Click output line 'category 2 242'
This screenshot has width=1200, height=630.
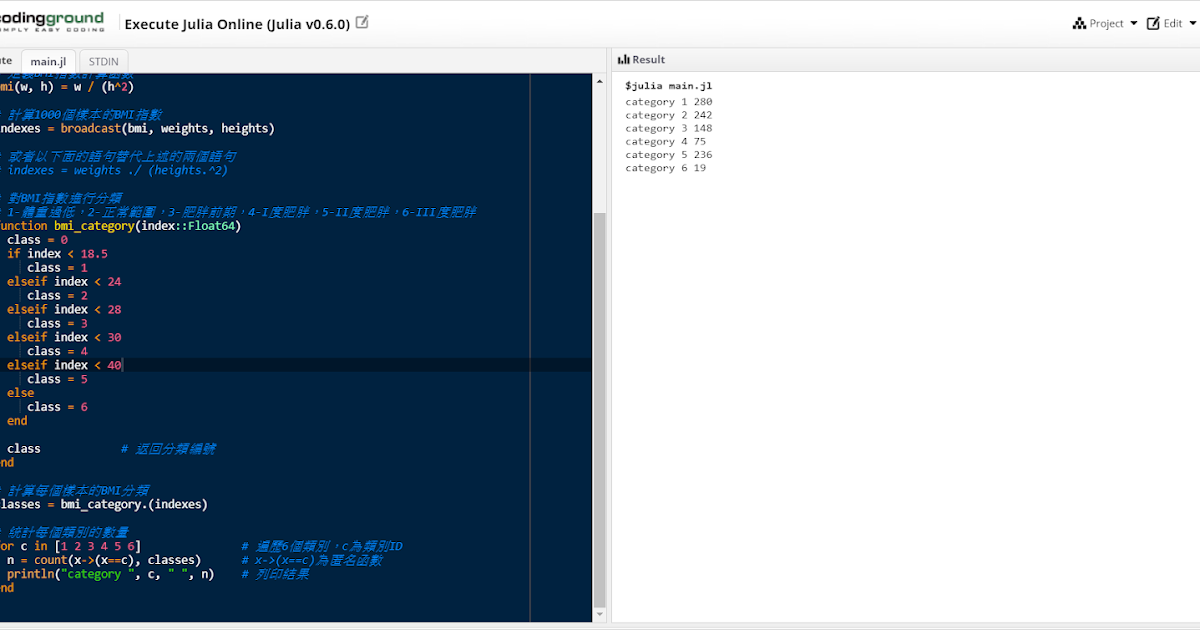[669, 115]
